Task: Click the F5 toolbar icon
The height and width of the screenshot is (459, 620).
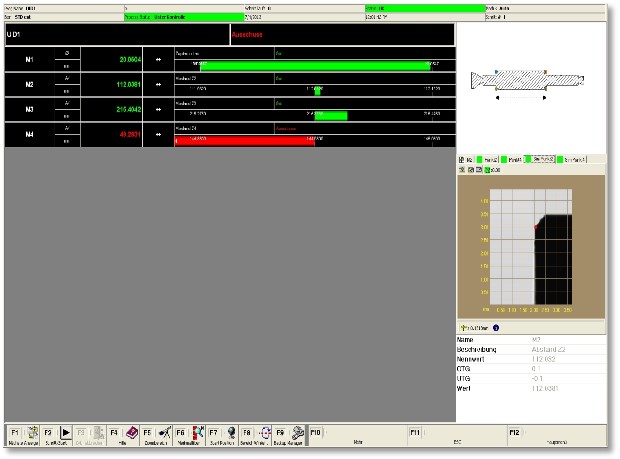Action: click(162, 432)
